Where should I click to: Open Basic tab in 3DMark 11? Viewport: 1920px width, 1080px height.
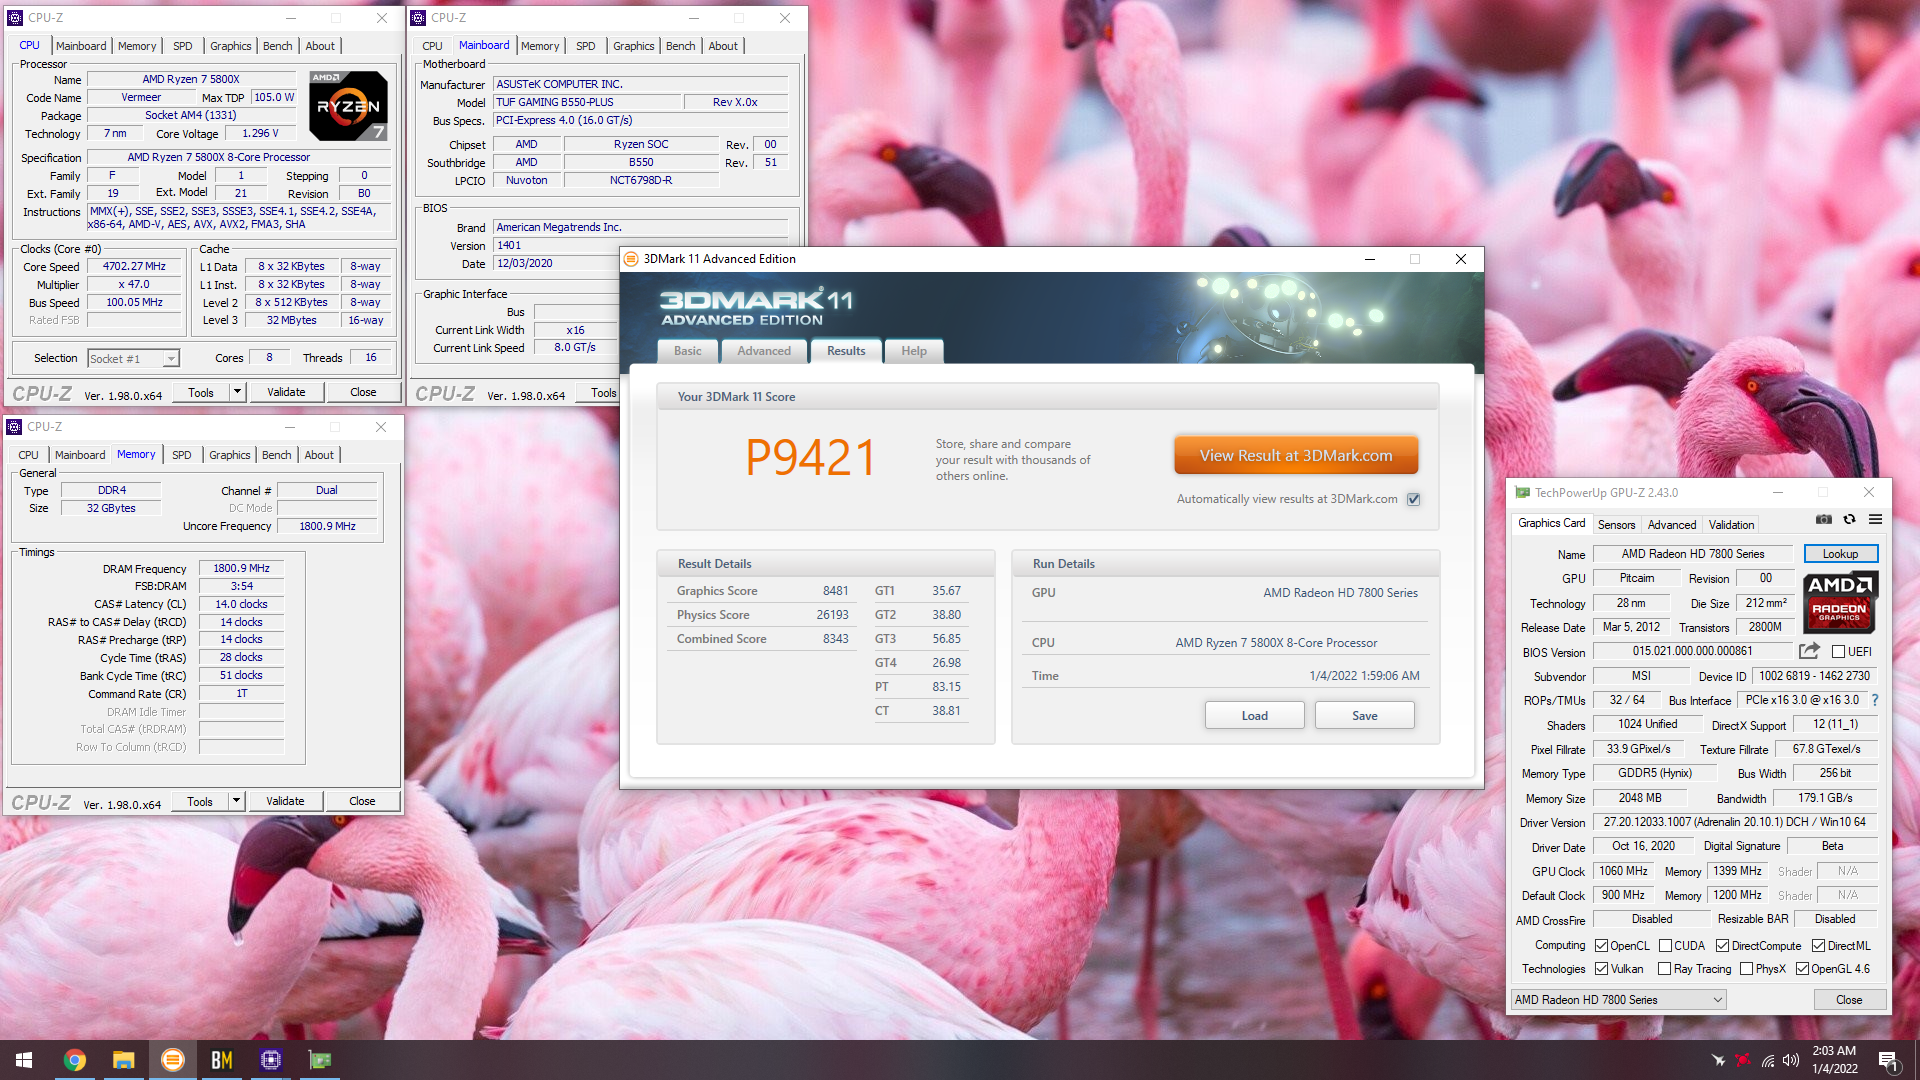(688, 351)
